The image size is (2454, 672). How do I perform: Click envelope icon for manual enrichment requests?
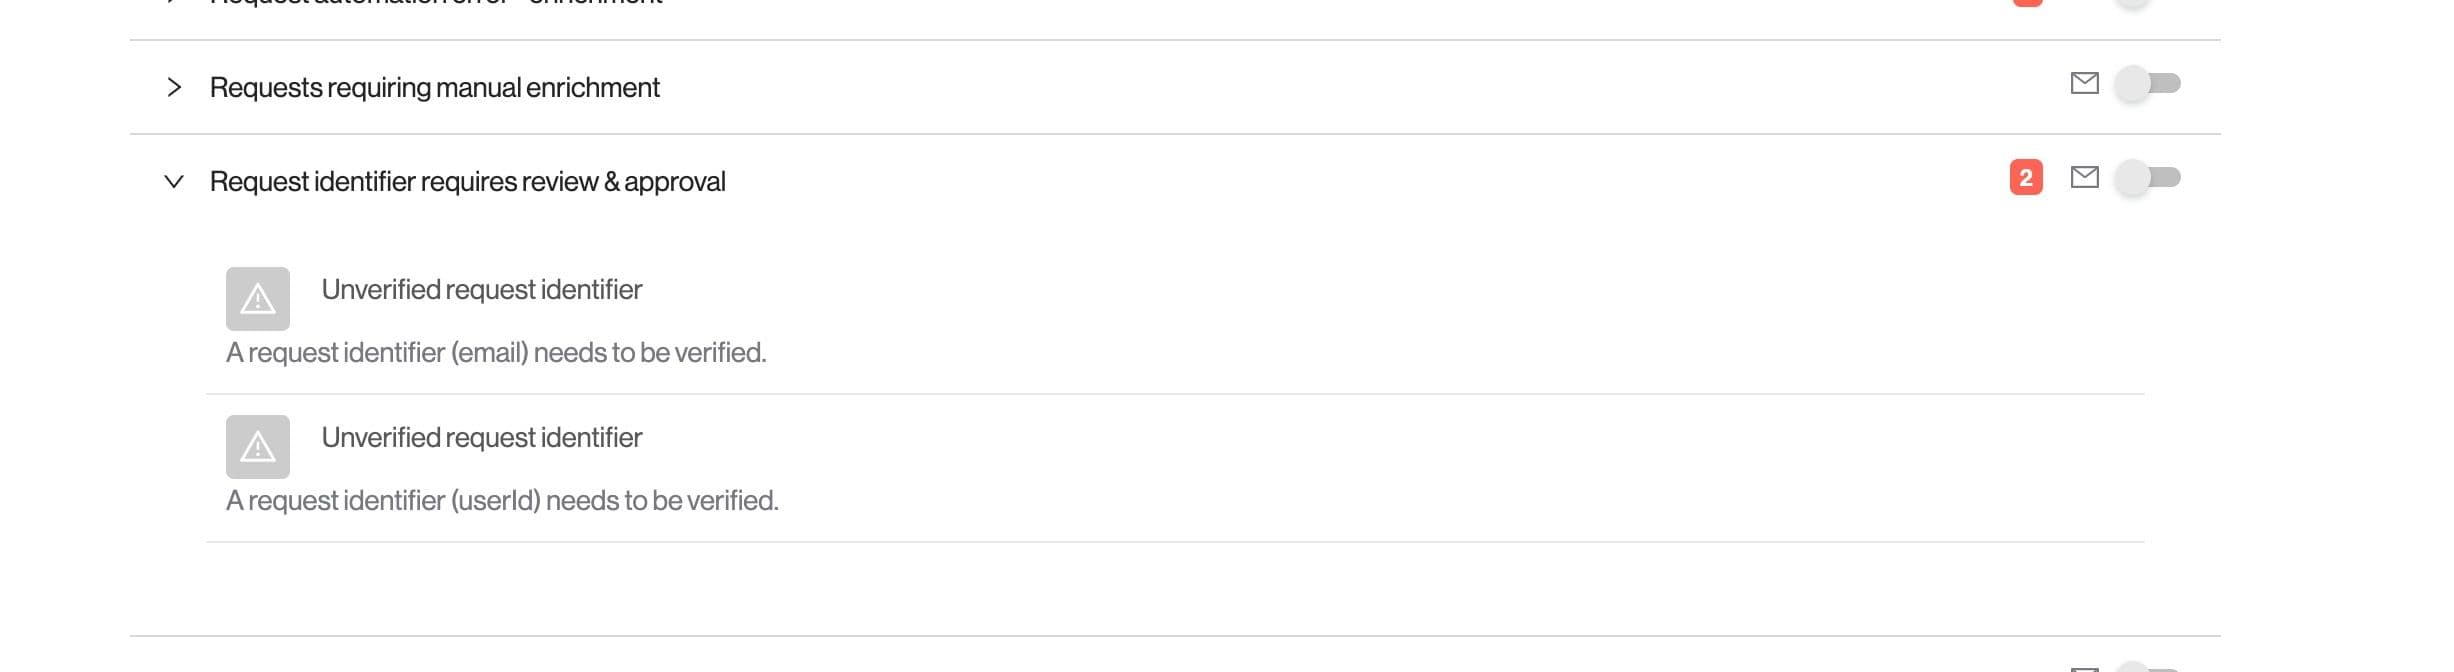(x=2084, y=83)
